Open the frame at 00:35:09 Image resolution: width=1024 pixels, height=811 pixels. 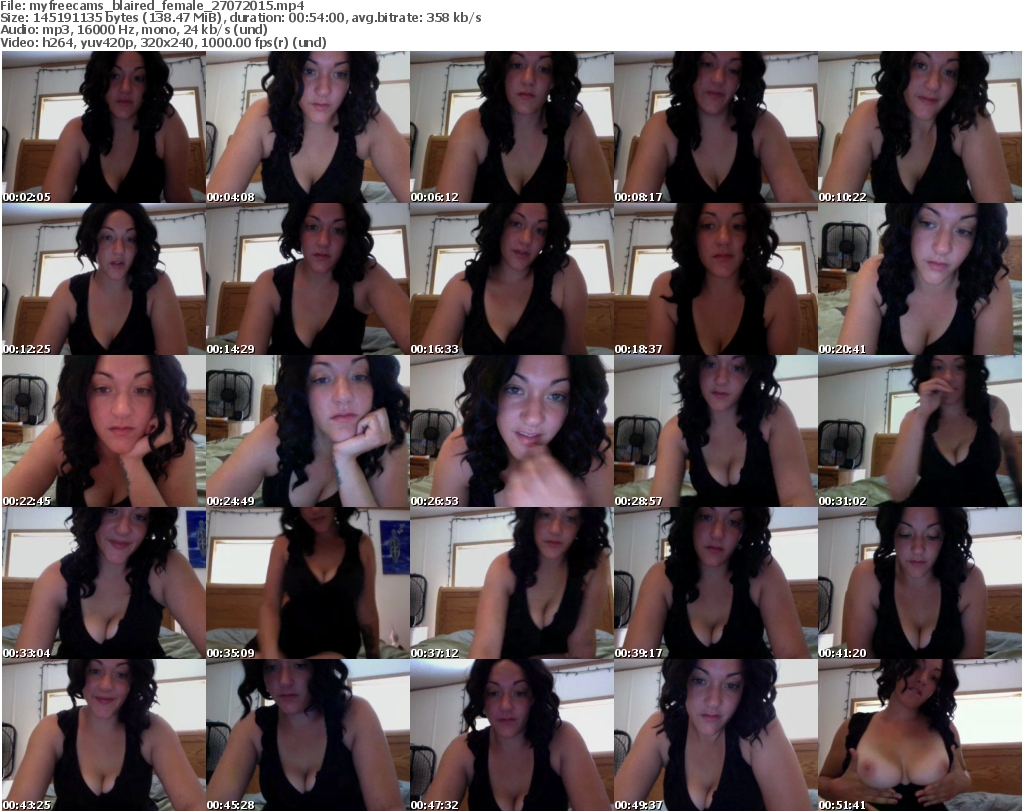coord(308,583)
